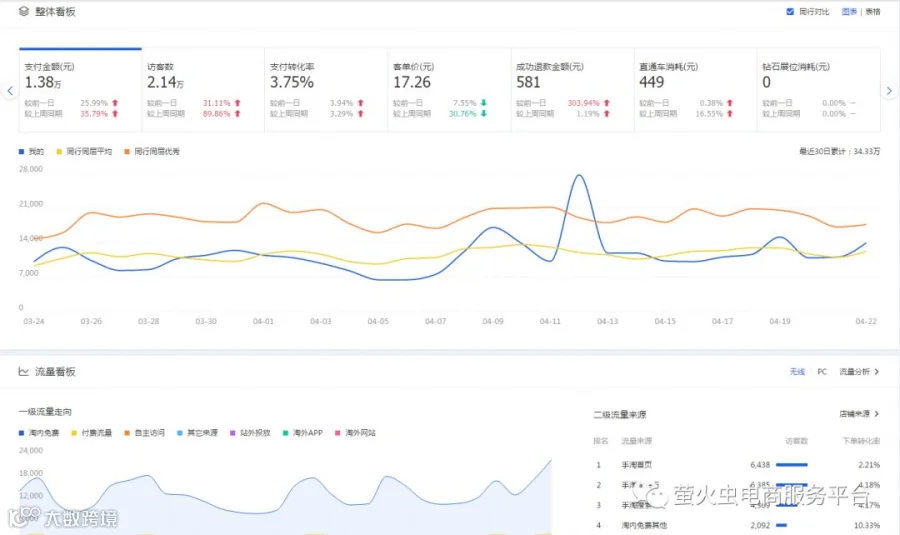Switch to 表格 view
Screen dimensions: 900x535
873,11
